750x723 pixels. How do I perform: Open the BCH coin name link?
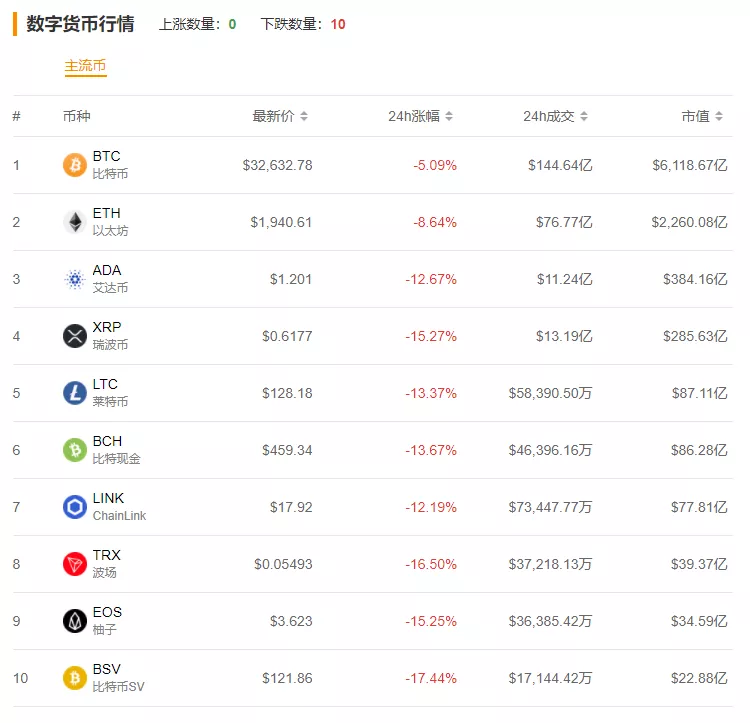coord(107,441)
